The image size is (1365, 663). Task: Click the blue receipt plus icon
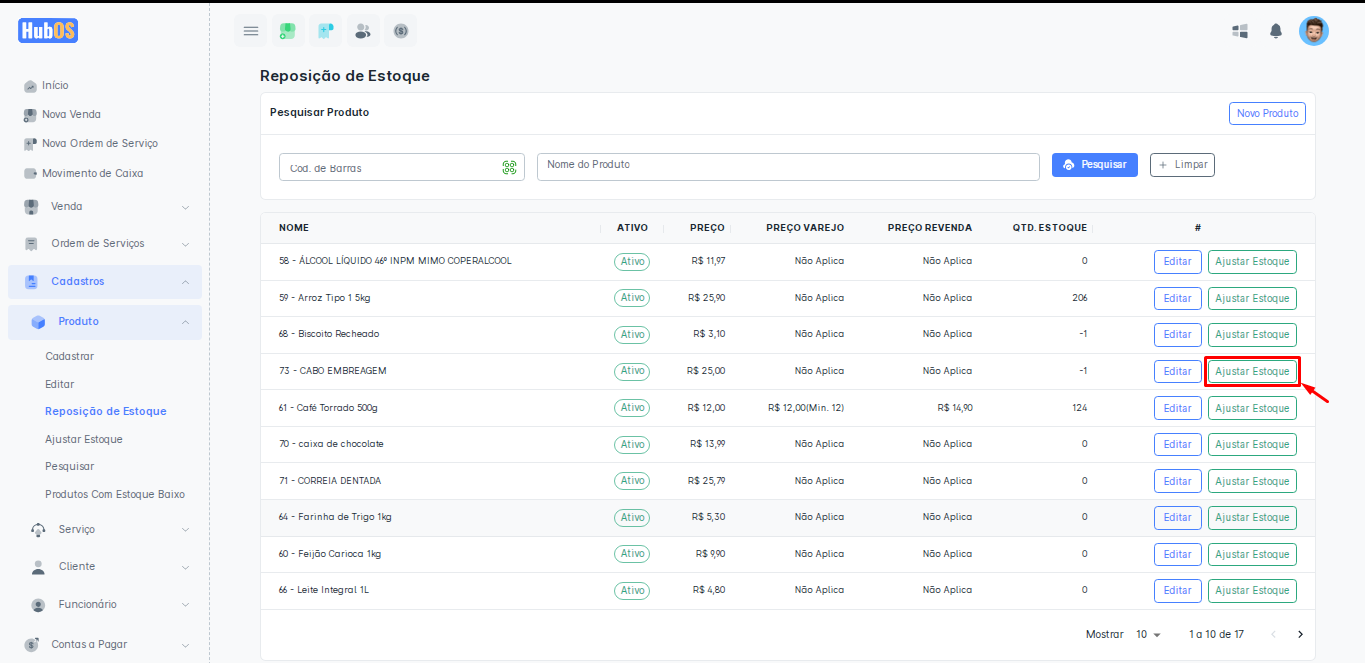tap(325, 31)
